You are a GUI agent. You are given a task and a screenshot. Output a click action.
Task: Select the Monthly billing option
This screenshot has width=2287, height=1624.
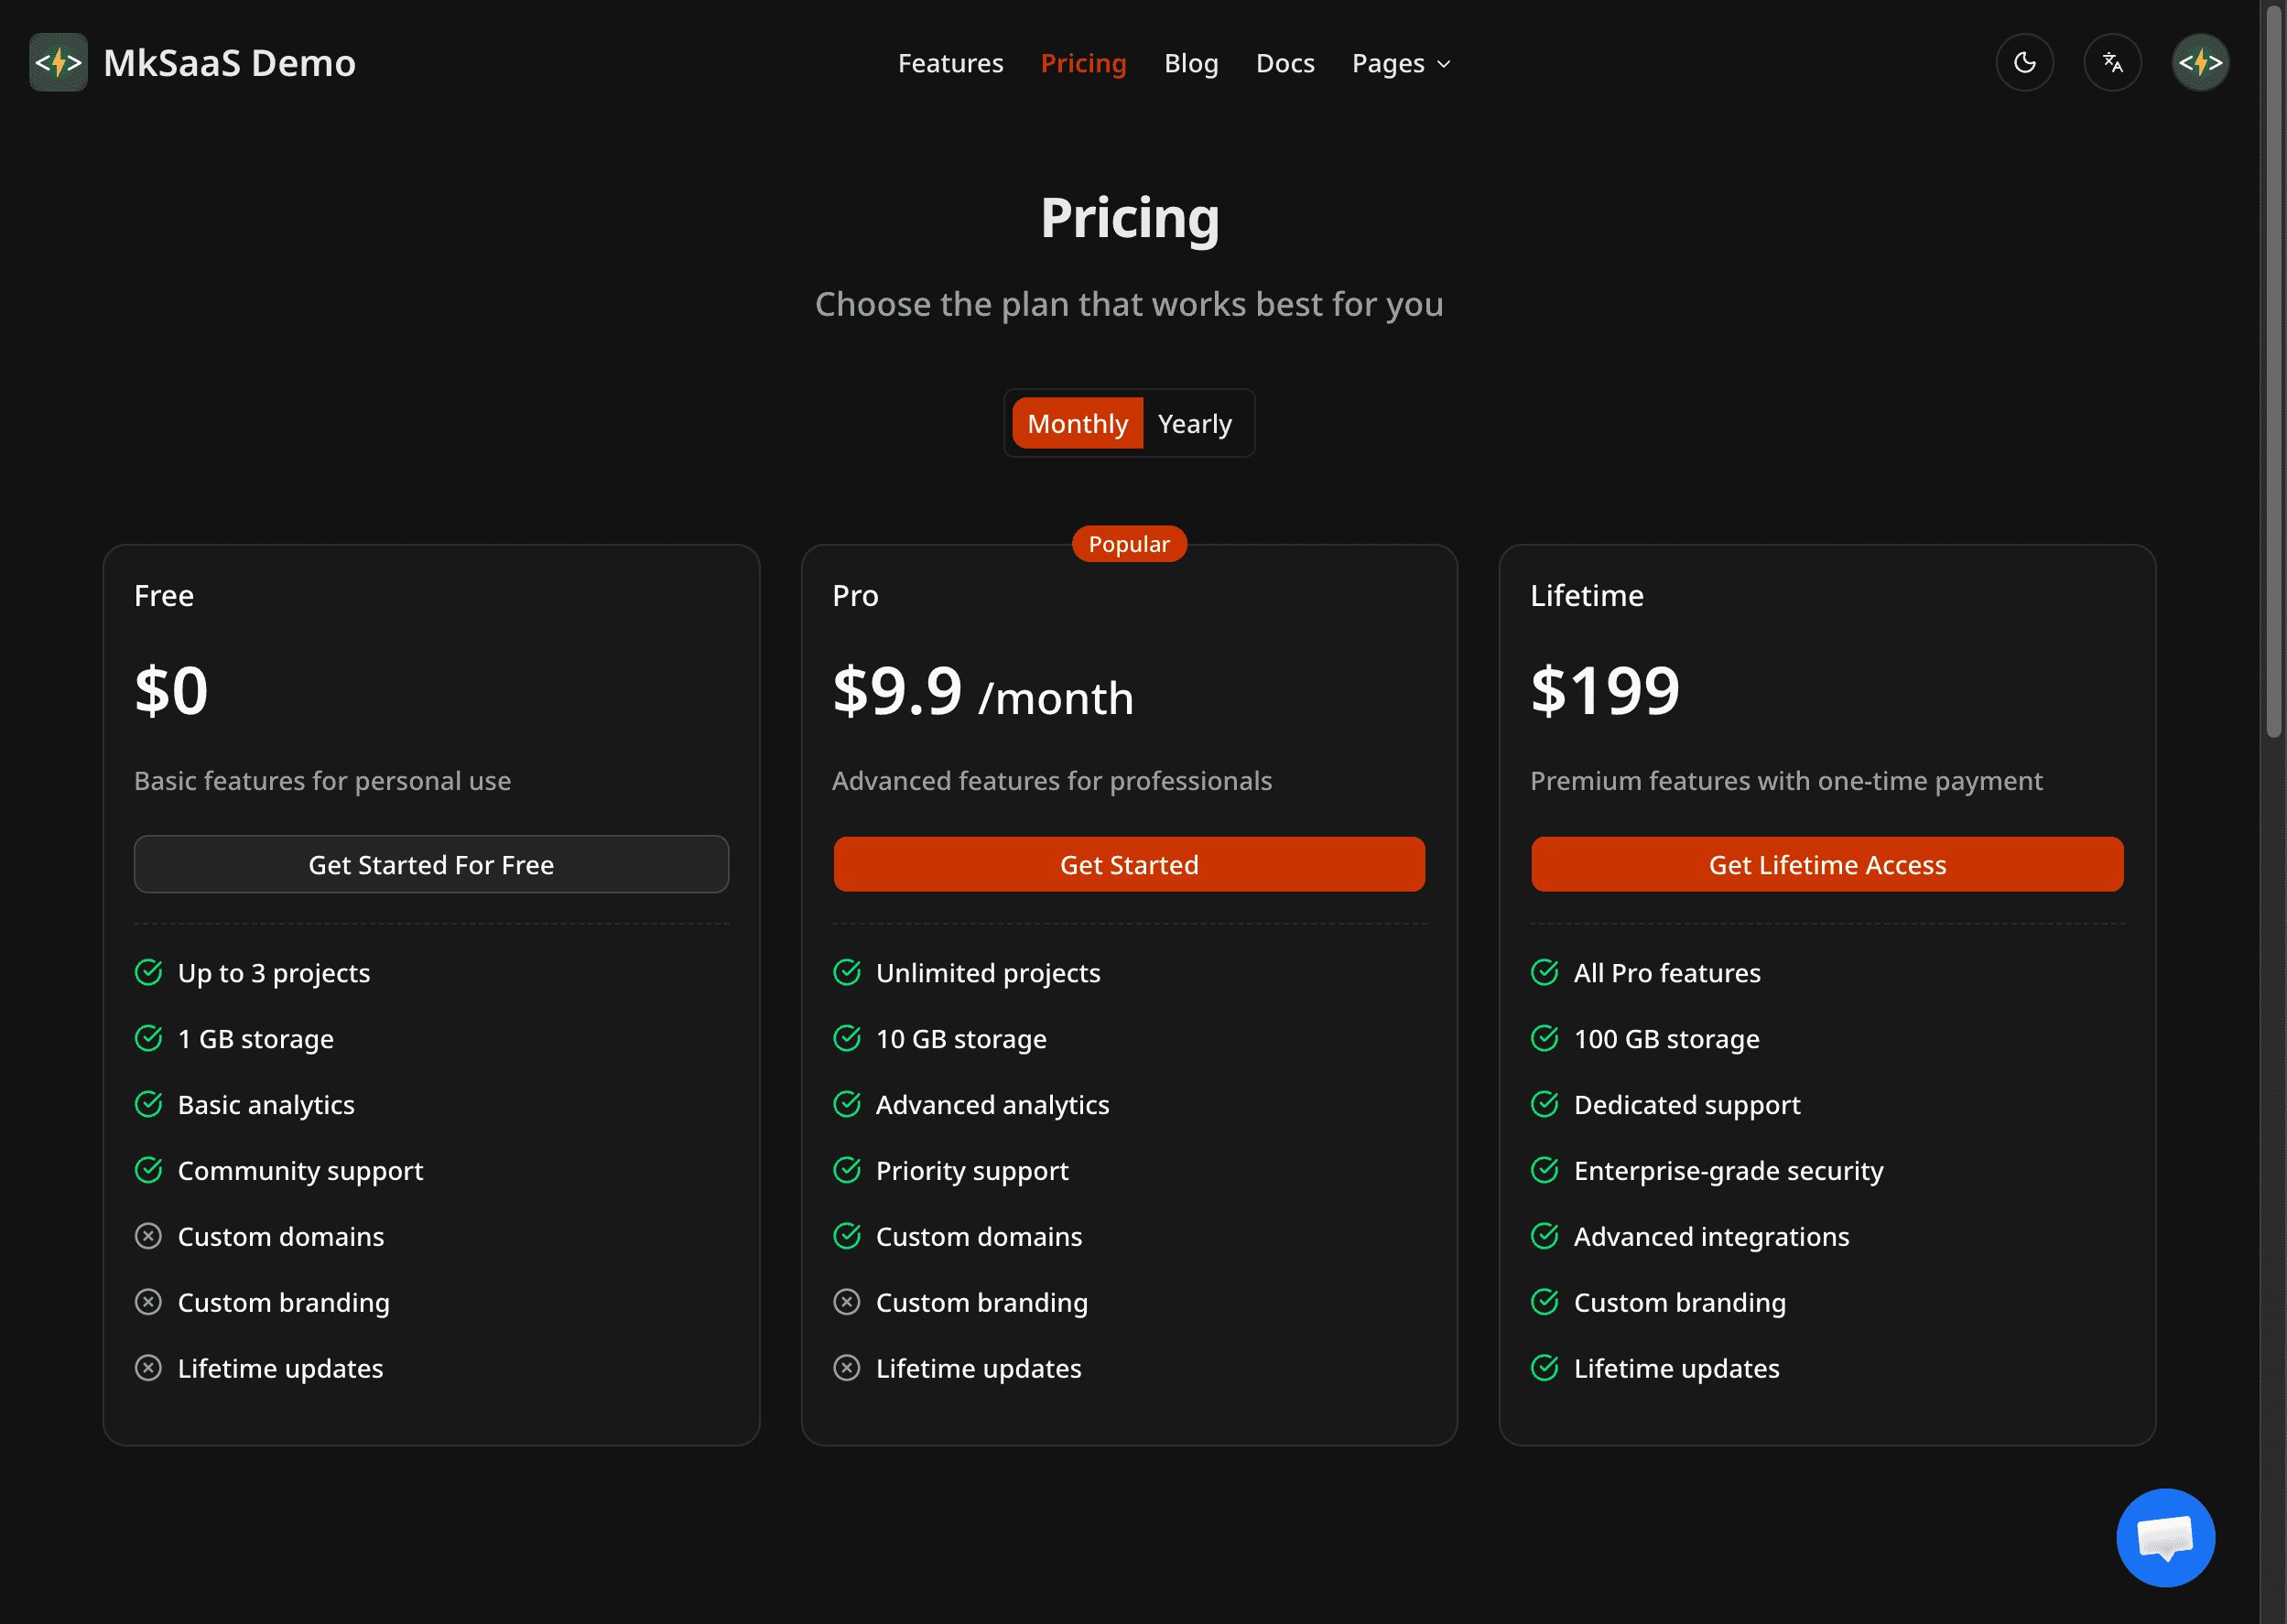[1077, 423]
